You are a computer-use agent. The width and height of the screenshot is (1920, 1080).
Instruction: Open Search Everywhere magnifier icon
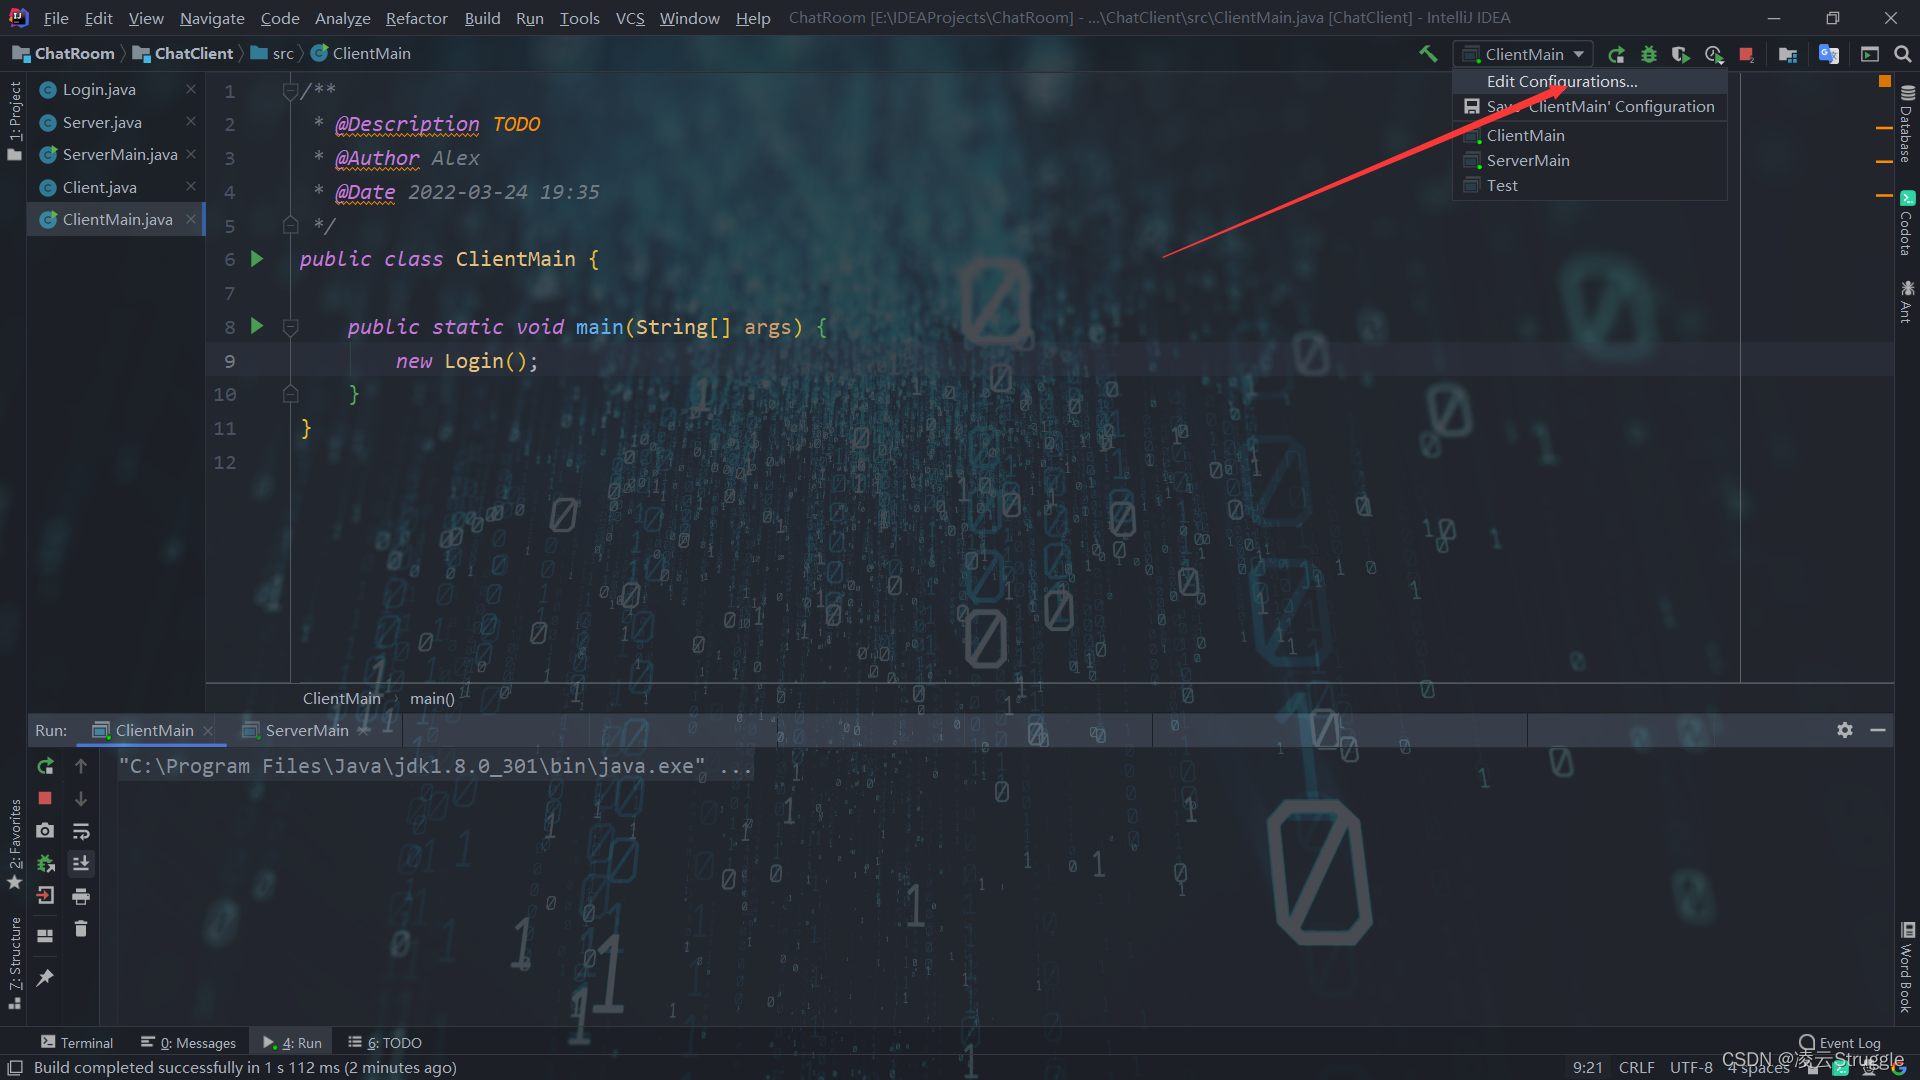coord(1903,54)
